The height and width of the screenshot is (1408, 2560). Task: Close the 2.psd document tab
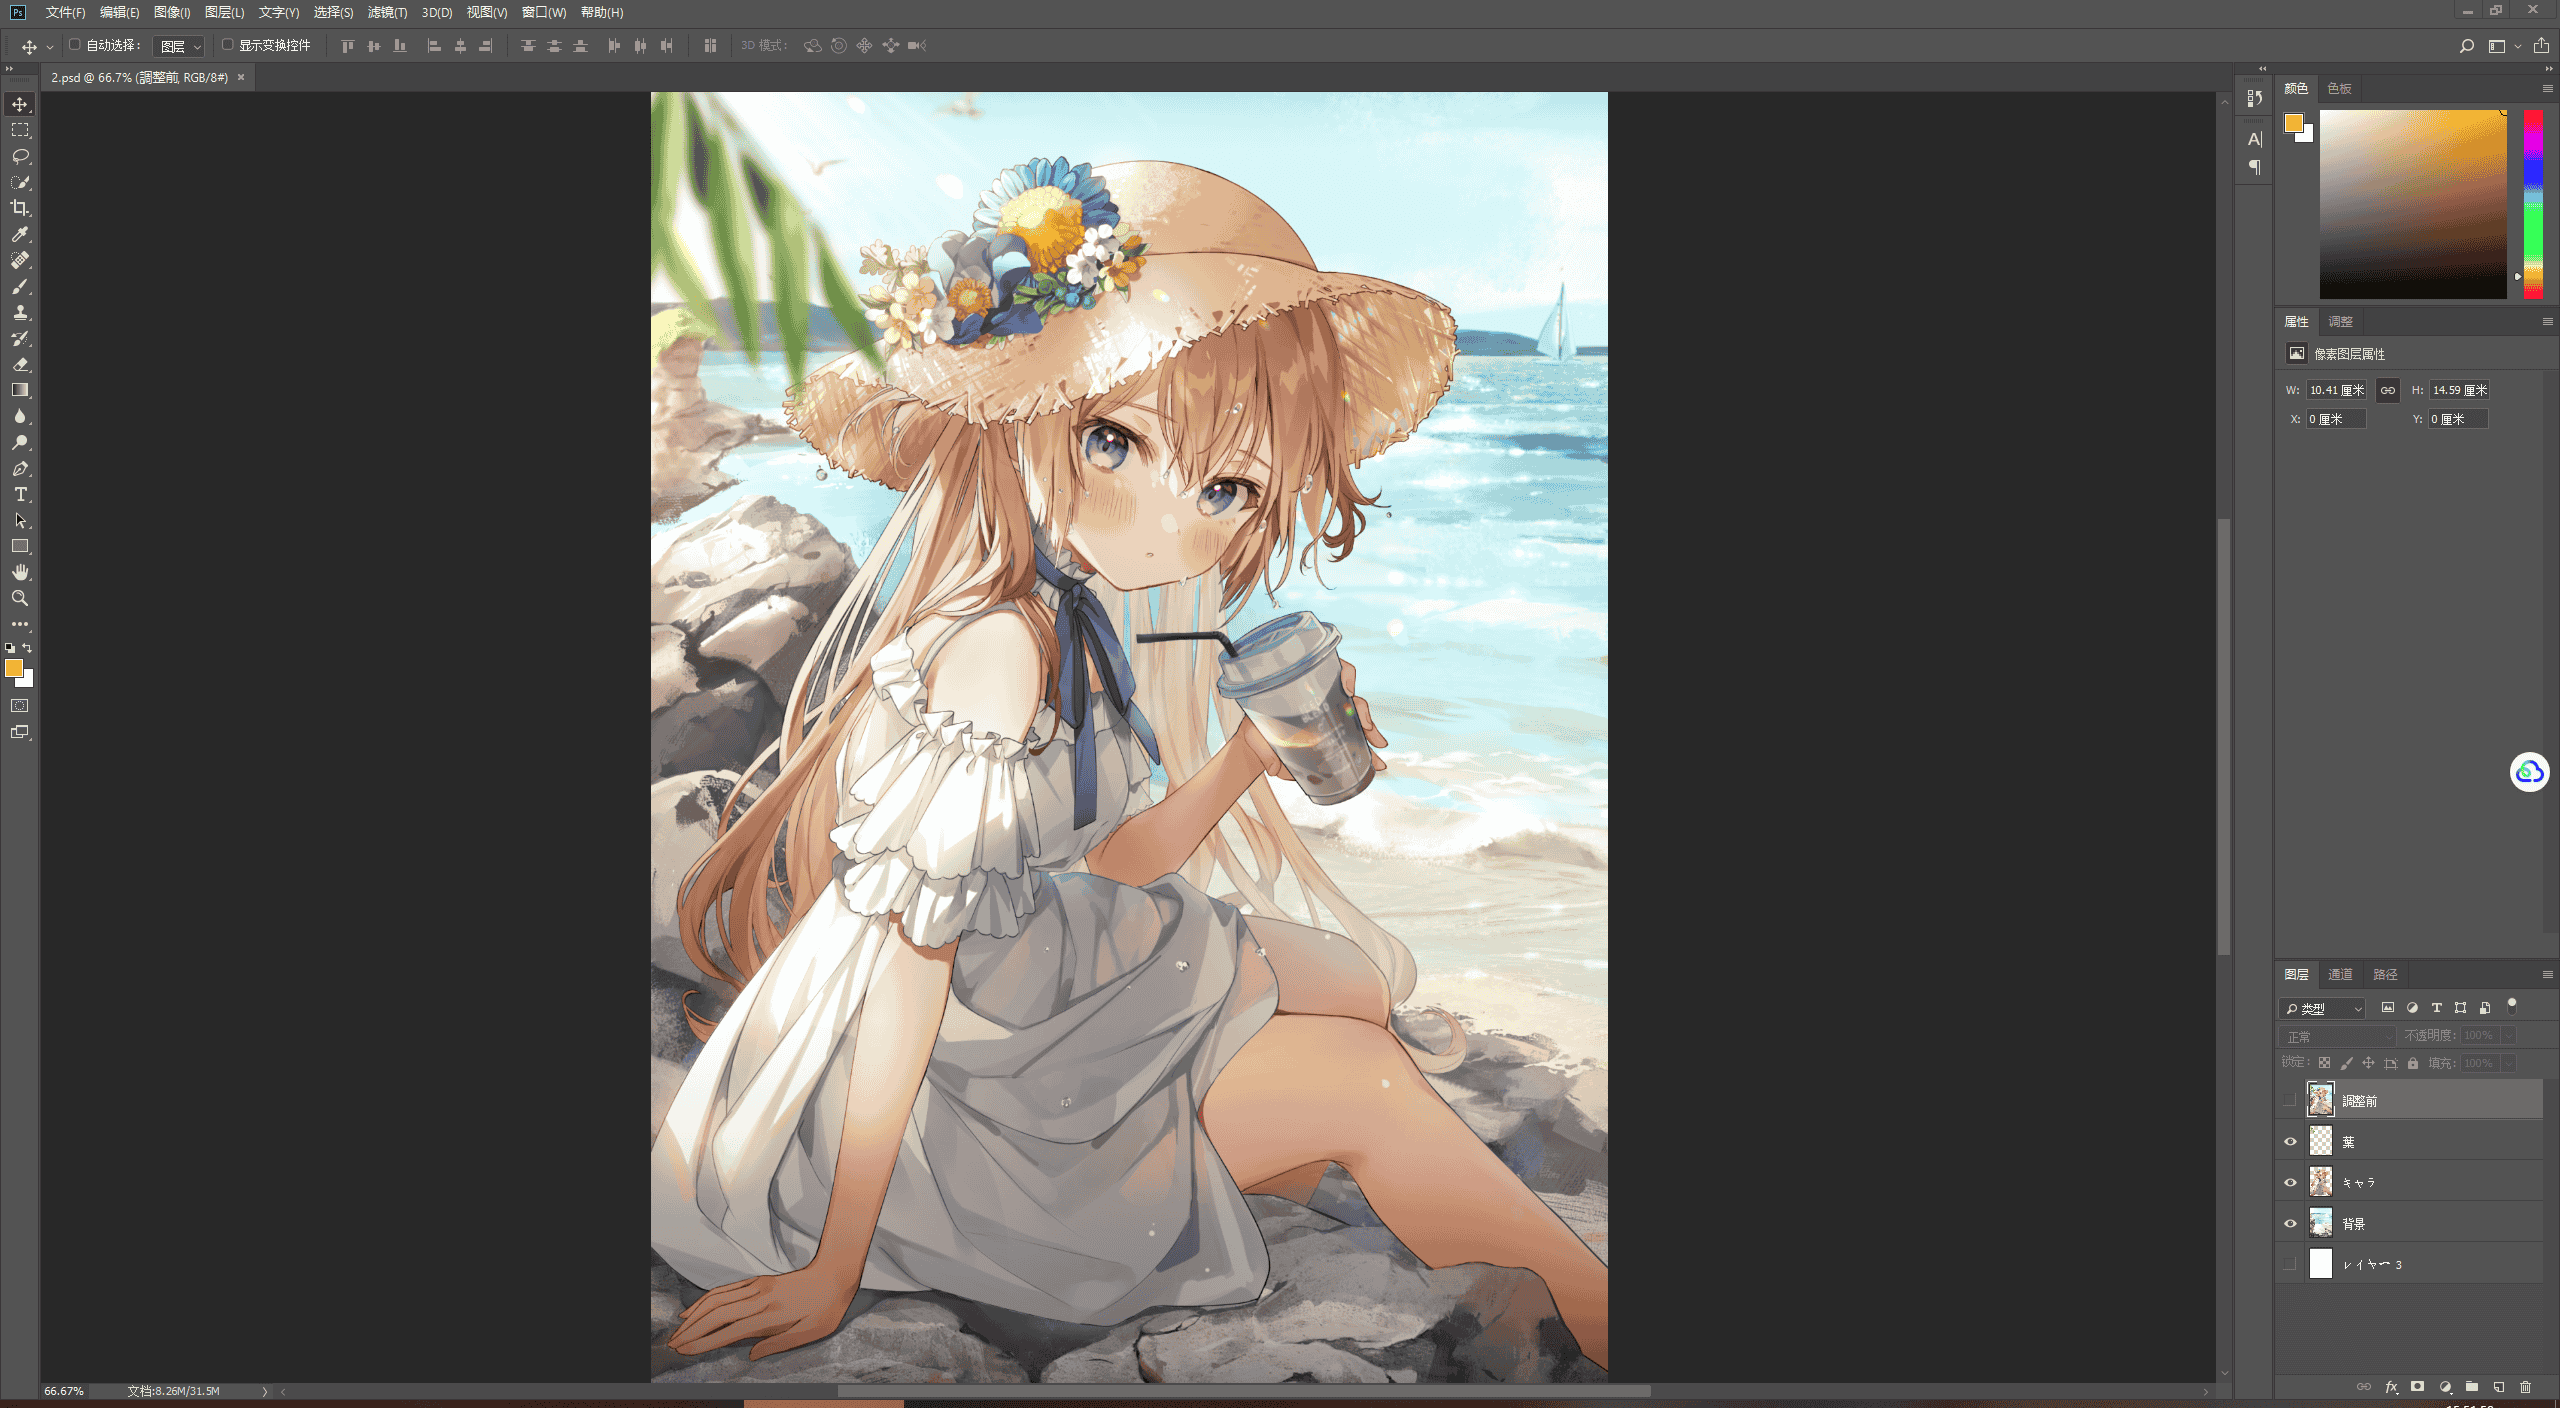pos(241,77)
